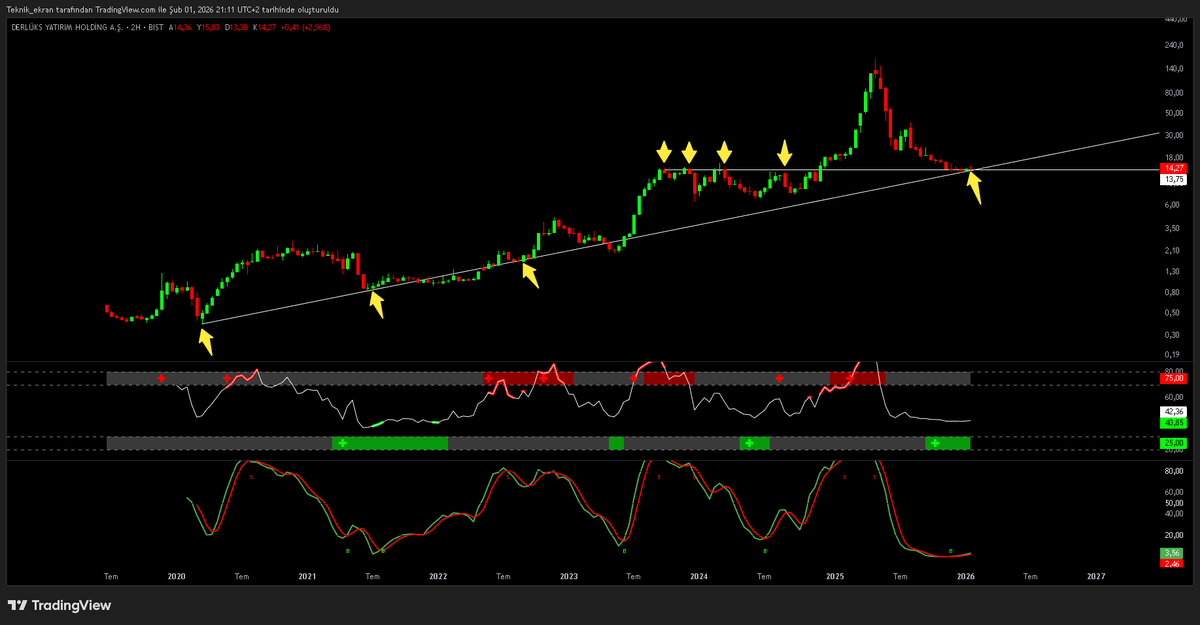The image size is (1200, 625).
Task: Click the white 13,75 horizontal line price tag
Action: point(1172,179)
